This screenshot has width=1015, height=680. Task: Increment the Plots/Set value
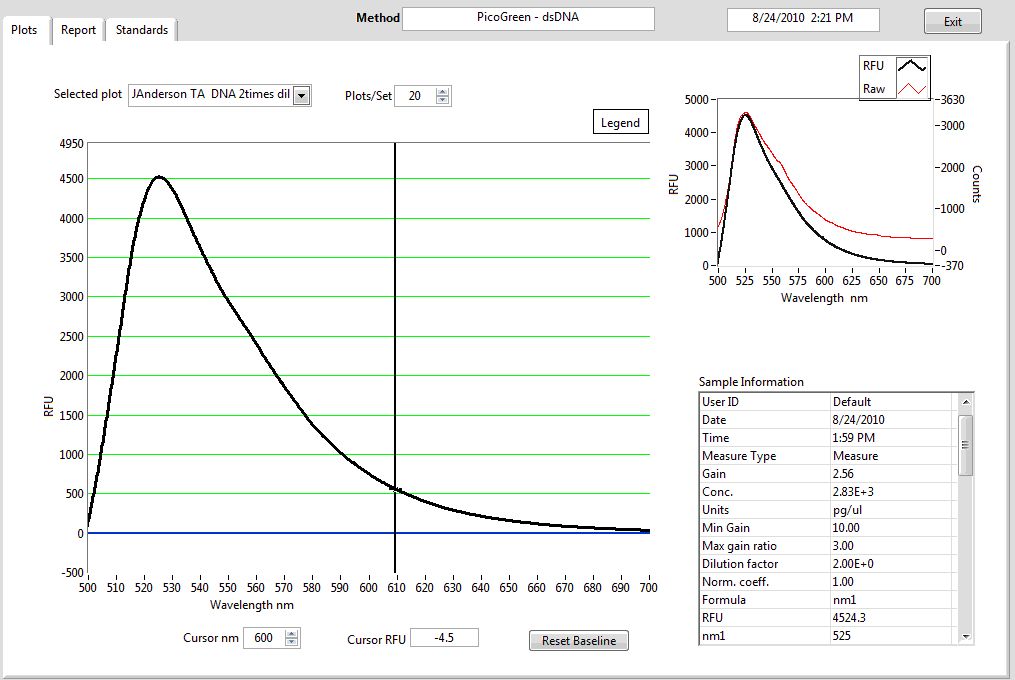[443, 91]
